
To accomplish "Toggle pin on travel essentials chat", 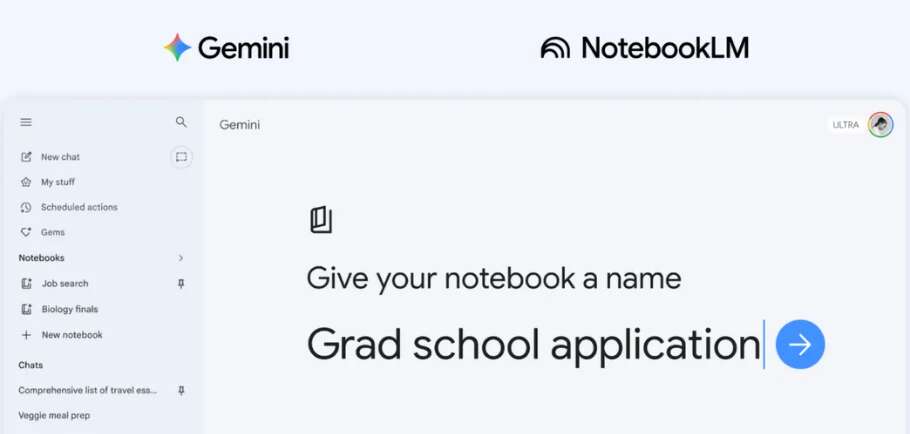I will pyautogui.click(x=181, y=390).
